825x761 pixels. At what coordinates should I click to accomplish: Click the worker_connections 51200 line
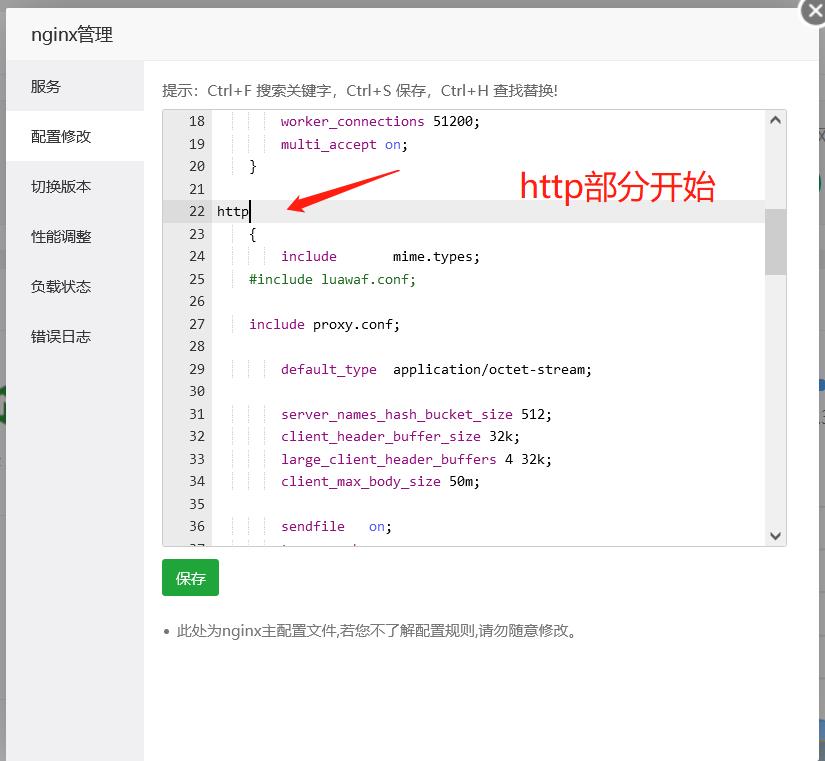[380, 122]
